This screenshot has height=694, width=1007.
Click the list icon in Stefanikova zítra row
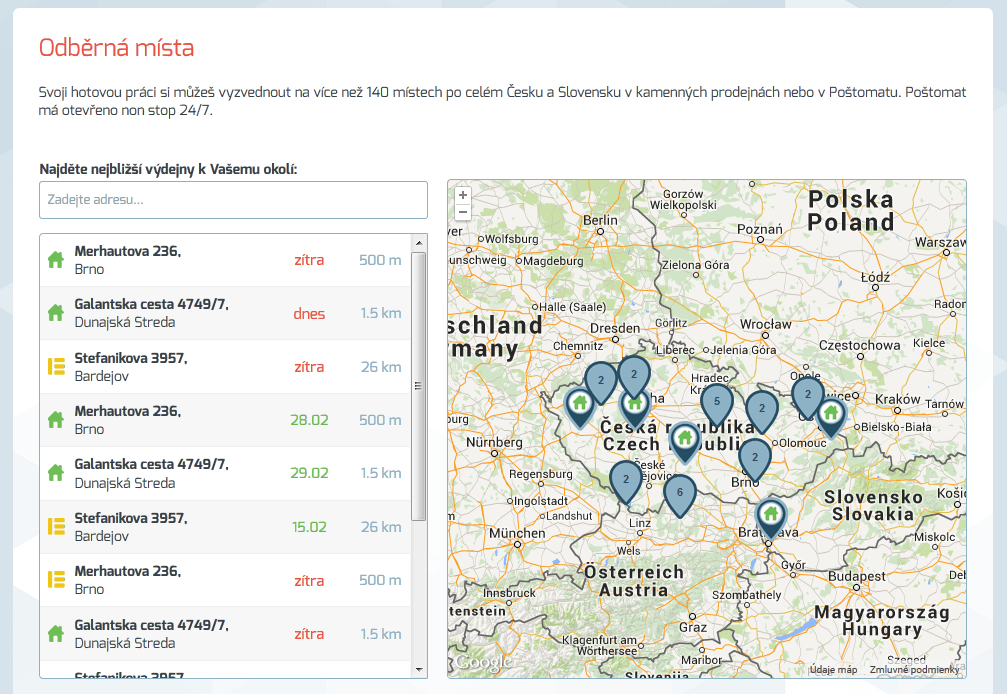(x=57, y=367)
